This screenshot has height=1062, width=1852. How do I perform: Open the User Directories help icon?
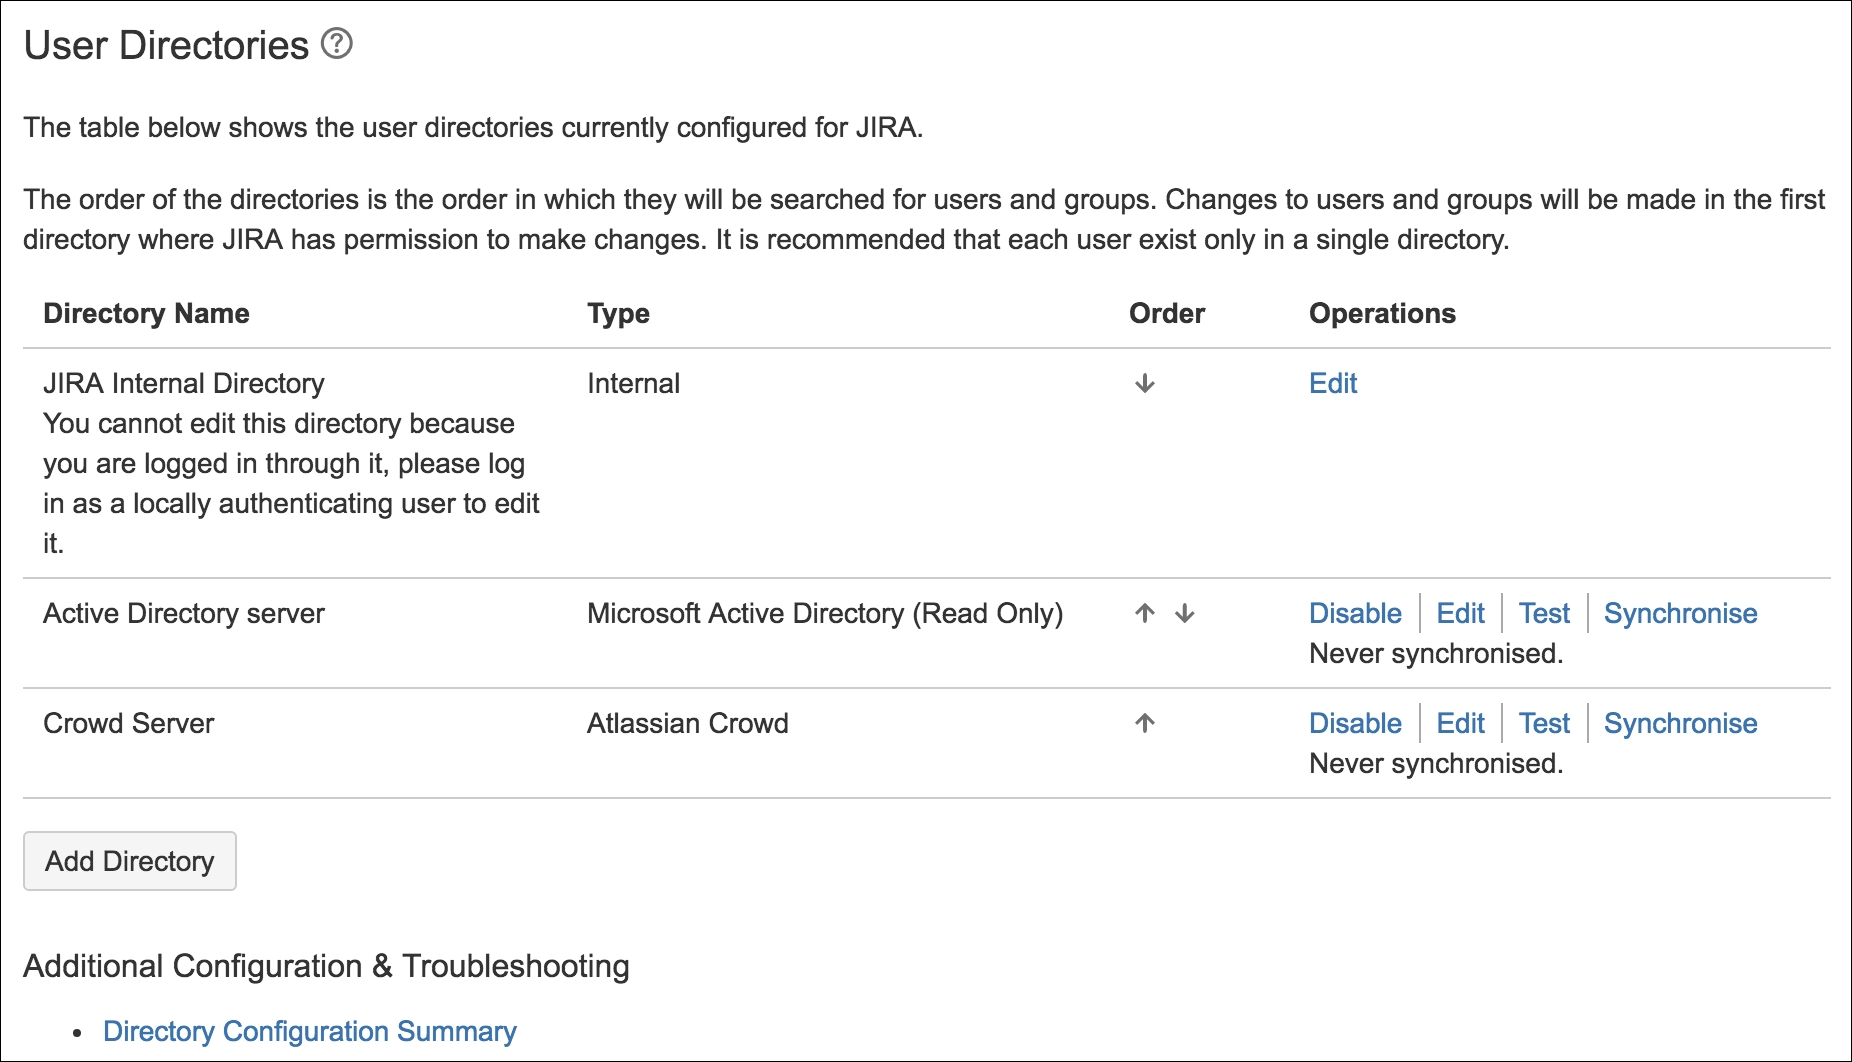(x=337, y=44)
